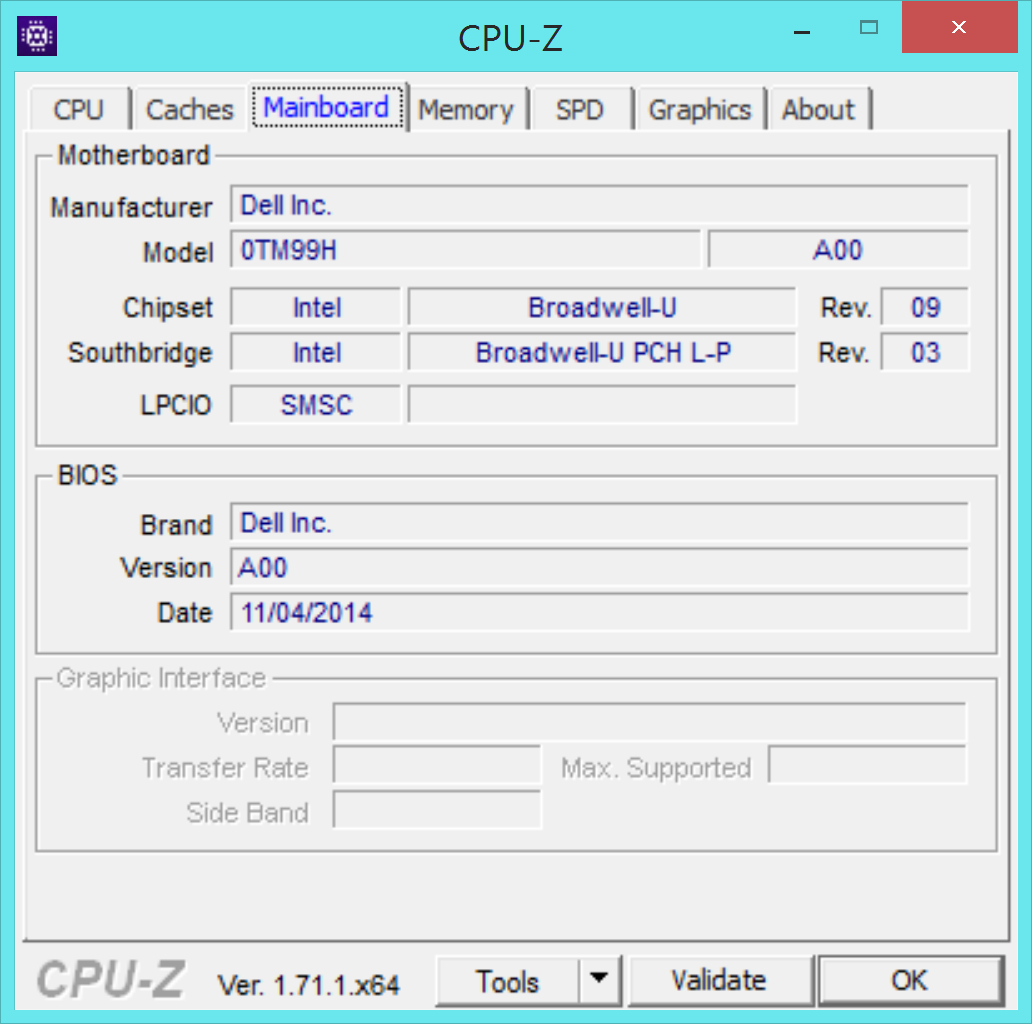This screenshot has width=1032, height=1024.
Task: Click the Chipset label
Action: (168, 307)
